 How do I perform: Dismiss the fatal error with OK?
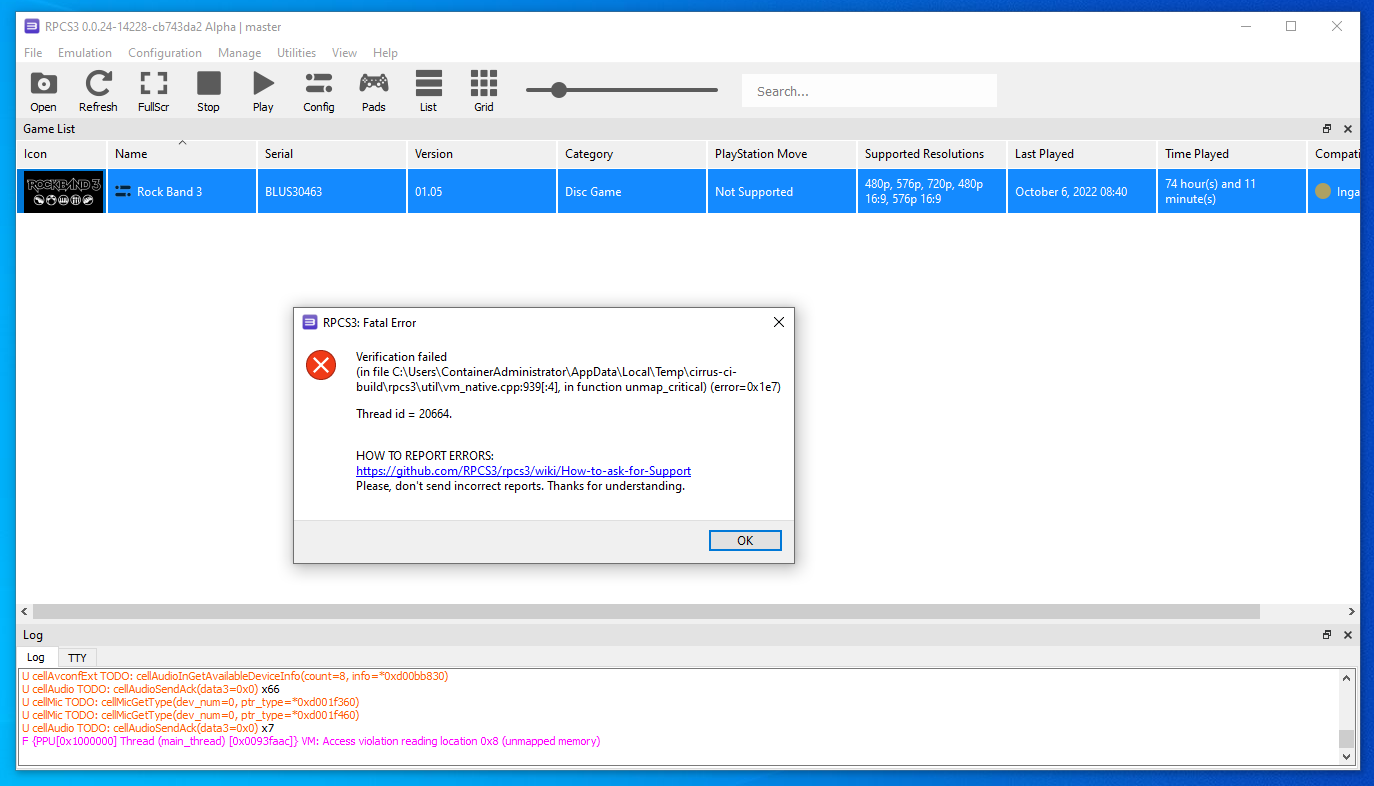coord(745,539)
